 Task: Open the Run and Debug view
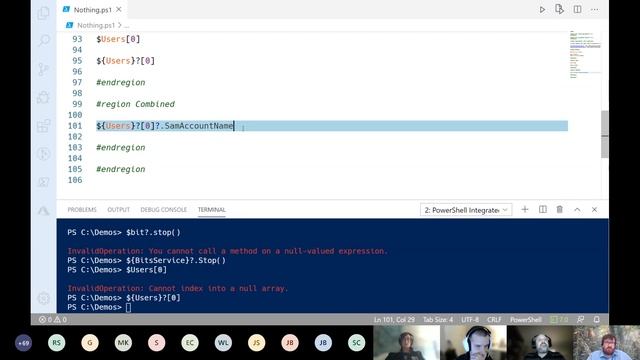coord(43,97)
